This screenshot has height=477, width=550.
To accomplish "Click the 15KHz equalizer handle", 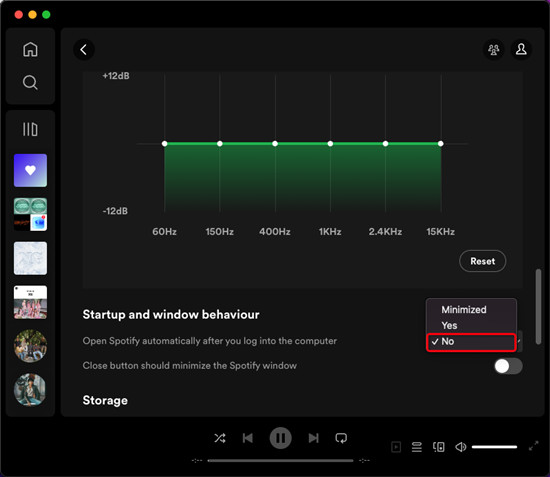I will click(x=441, y=143).
